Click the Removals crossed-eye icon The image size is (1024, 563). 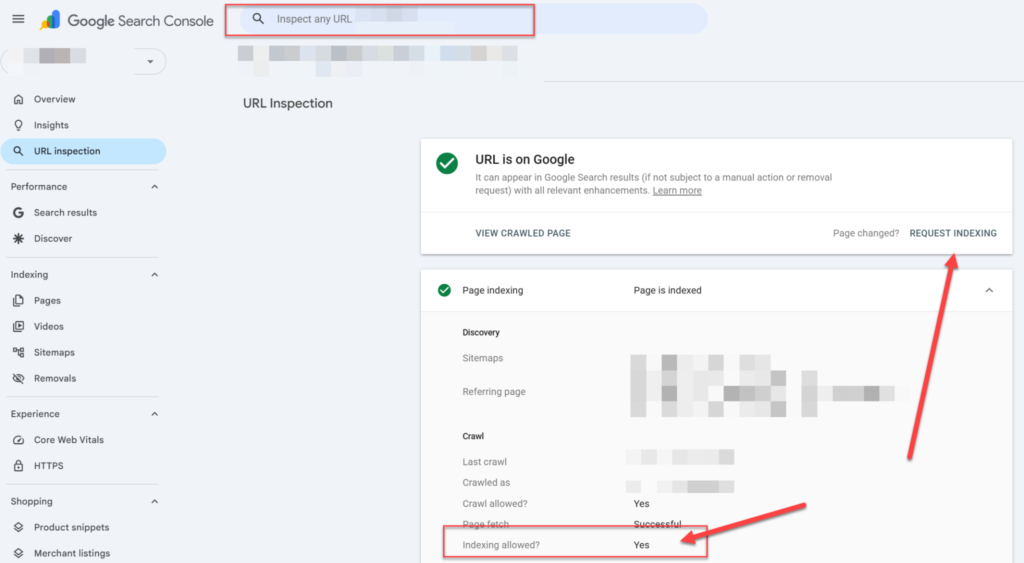point(18,378)
